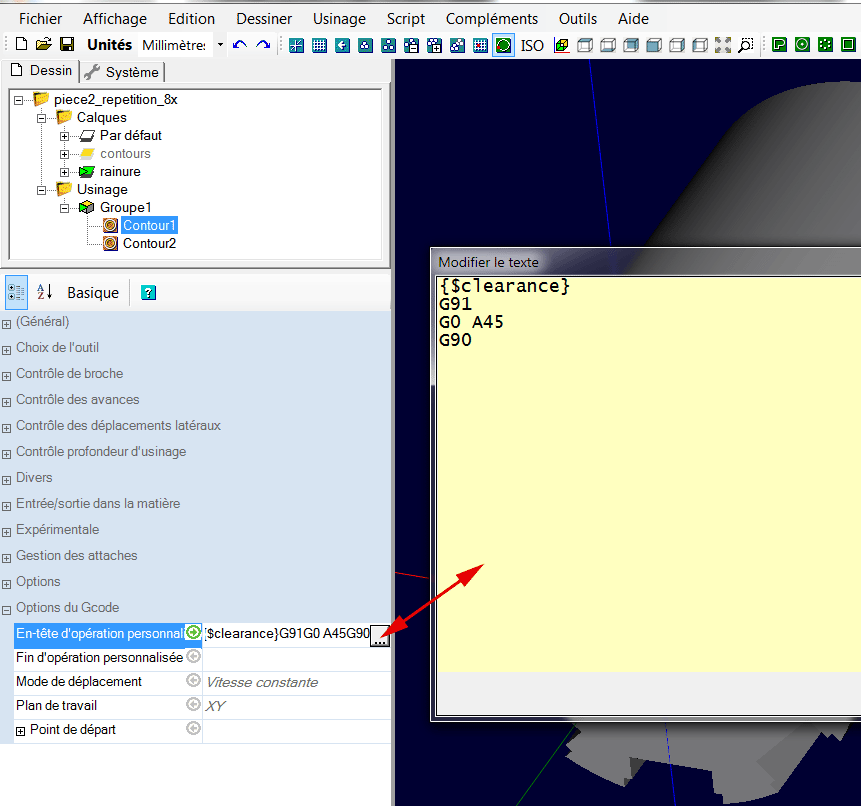Collapse the Calques folder
Image resolution: width=861 pixels, height=806 pixels.
coord(41,118)
